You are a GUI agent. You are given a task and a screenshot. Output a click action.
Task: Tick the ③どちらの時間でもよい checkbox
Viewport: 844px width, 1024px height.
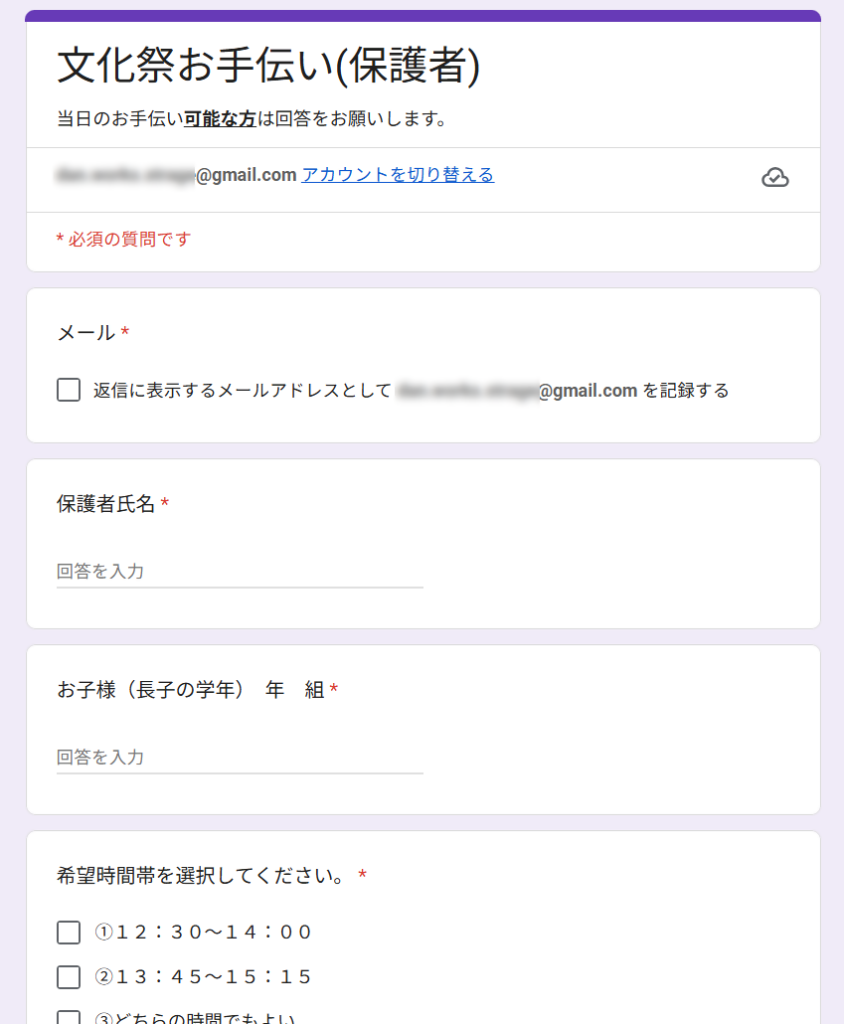point(69,1017)
